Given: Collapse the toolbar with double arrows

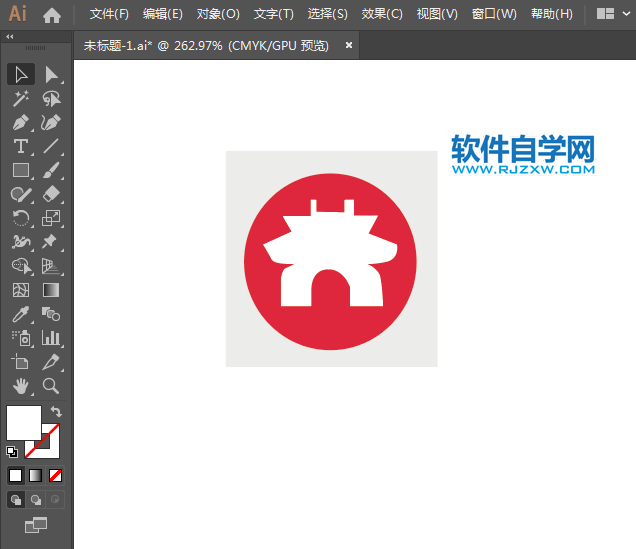Looking at the screenshot, I should coord(10,36).
